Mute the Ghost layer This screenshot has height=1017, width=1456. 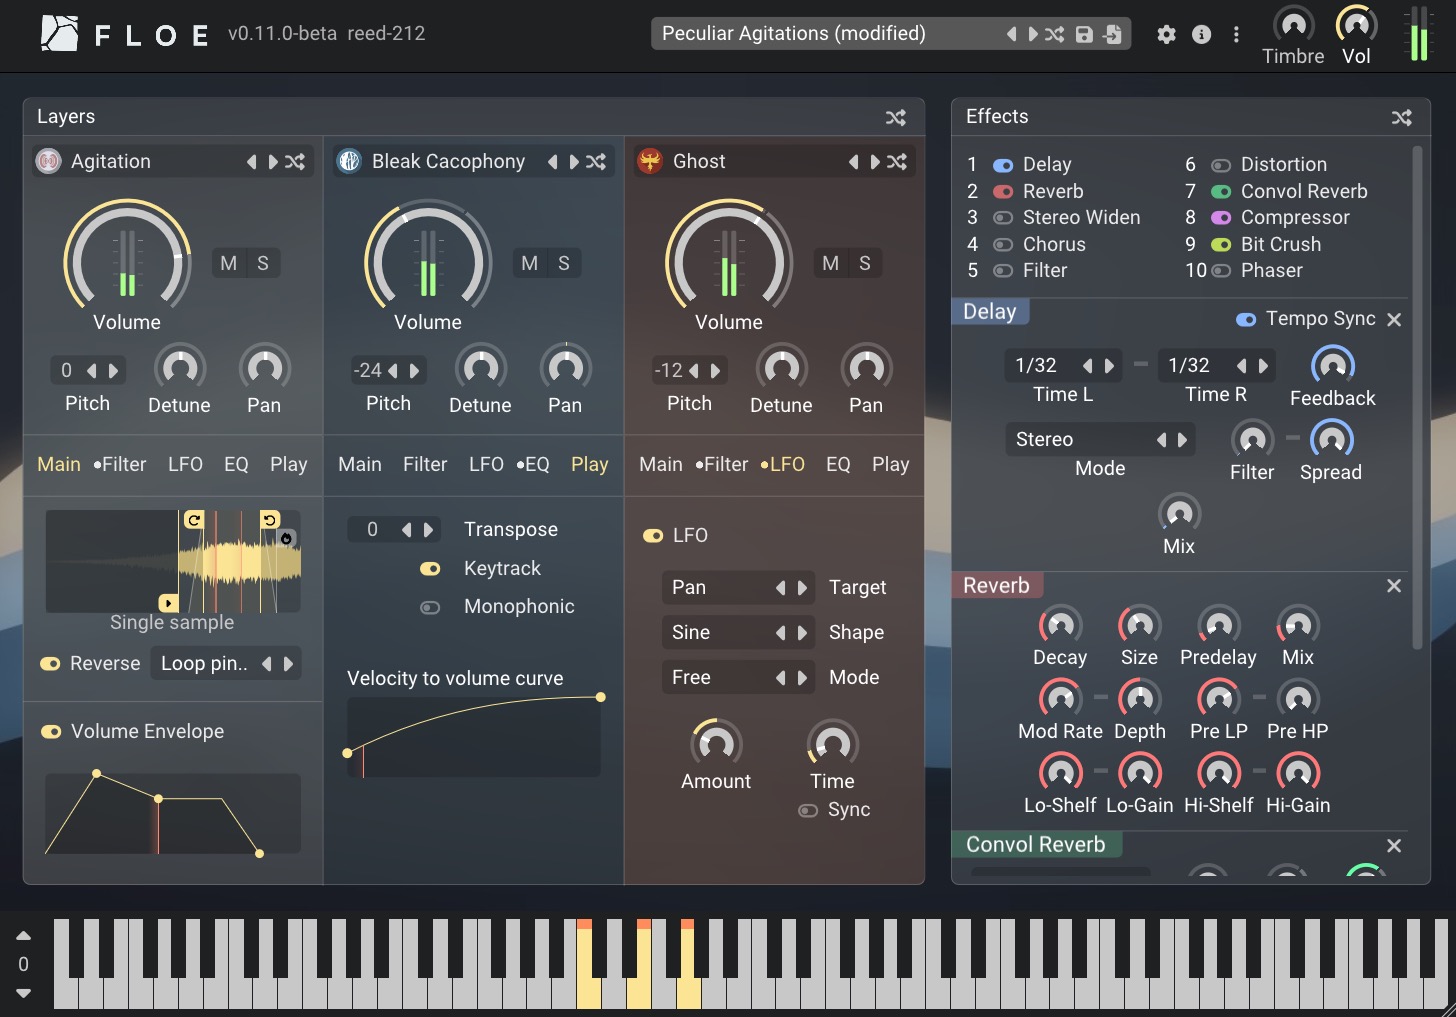pyautogui.click(x=831, y=263)
